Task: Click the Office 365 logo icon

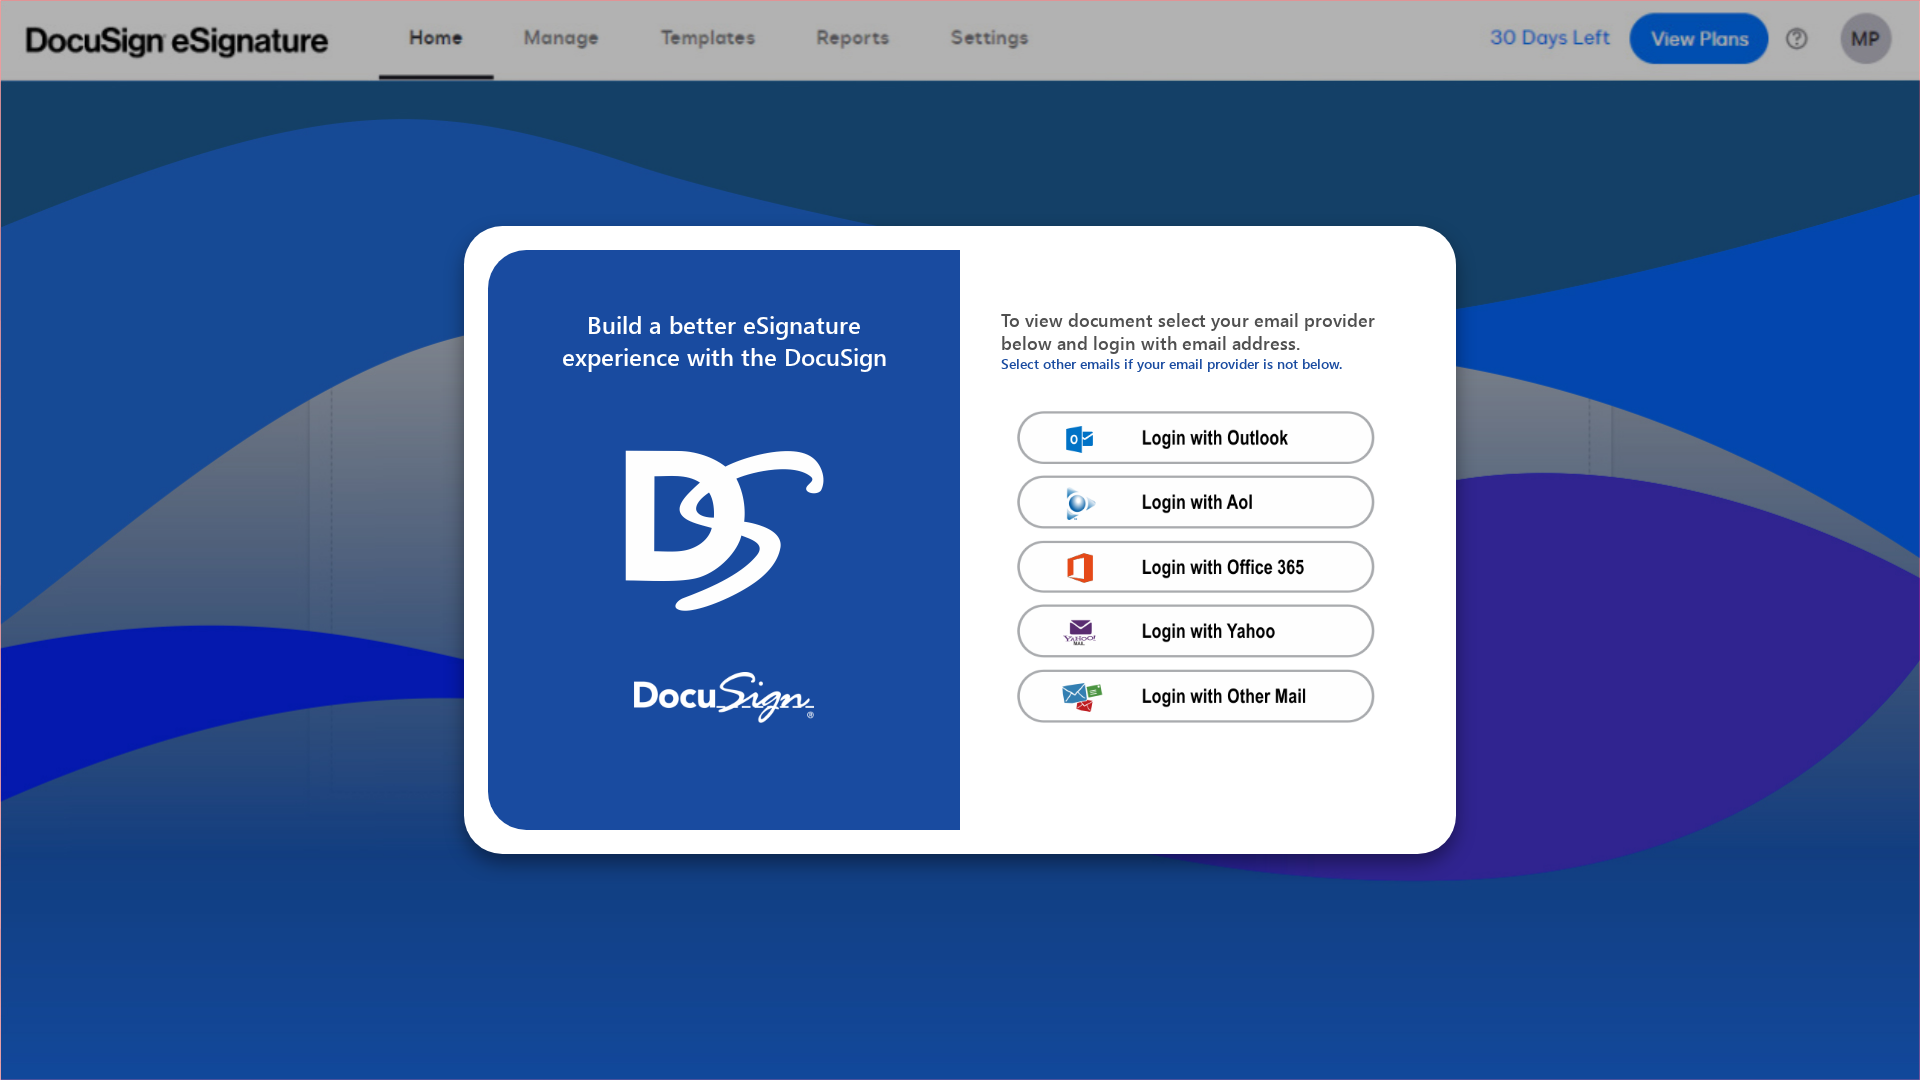Action: pyautogui.click(x=1080, y=568)
